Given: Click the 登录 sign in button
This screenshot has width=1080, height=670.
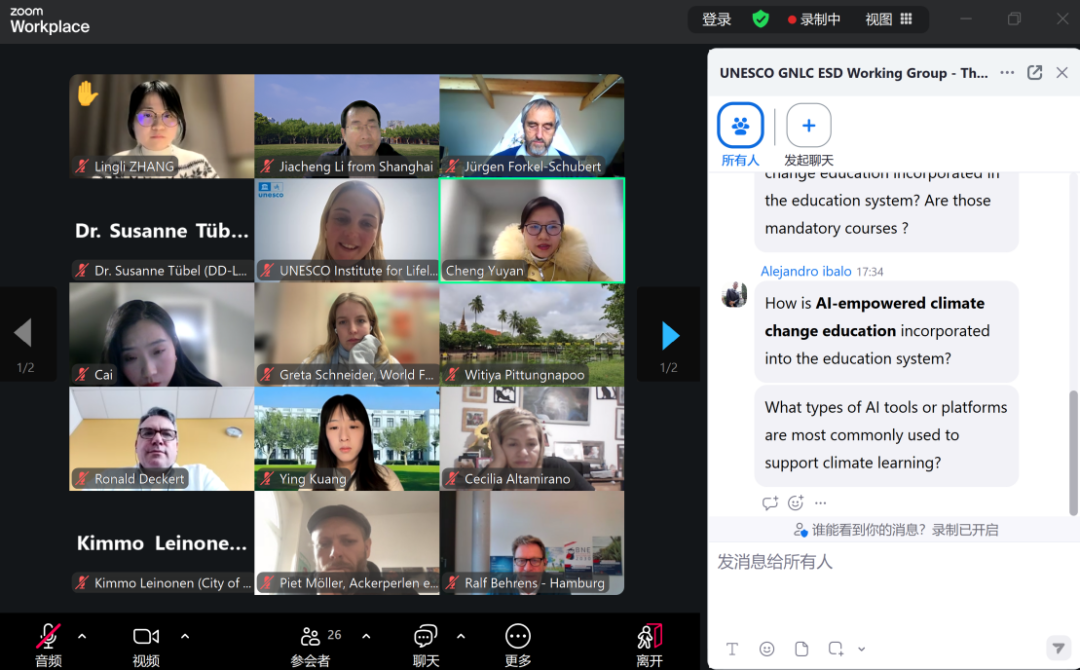Looking at the screenshot, I should pyautogui.click(x=717, y=19).
